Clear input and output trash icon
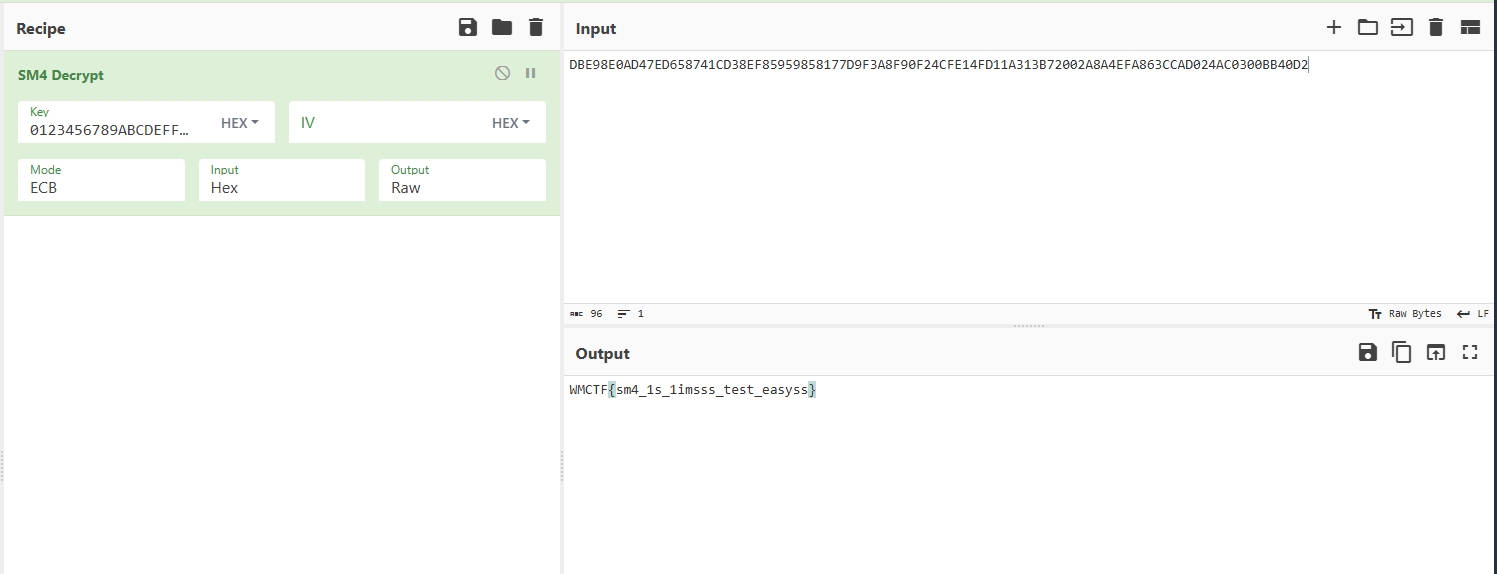1497x574 pixels. coord(1436,28)
